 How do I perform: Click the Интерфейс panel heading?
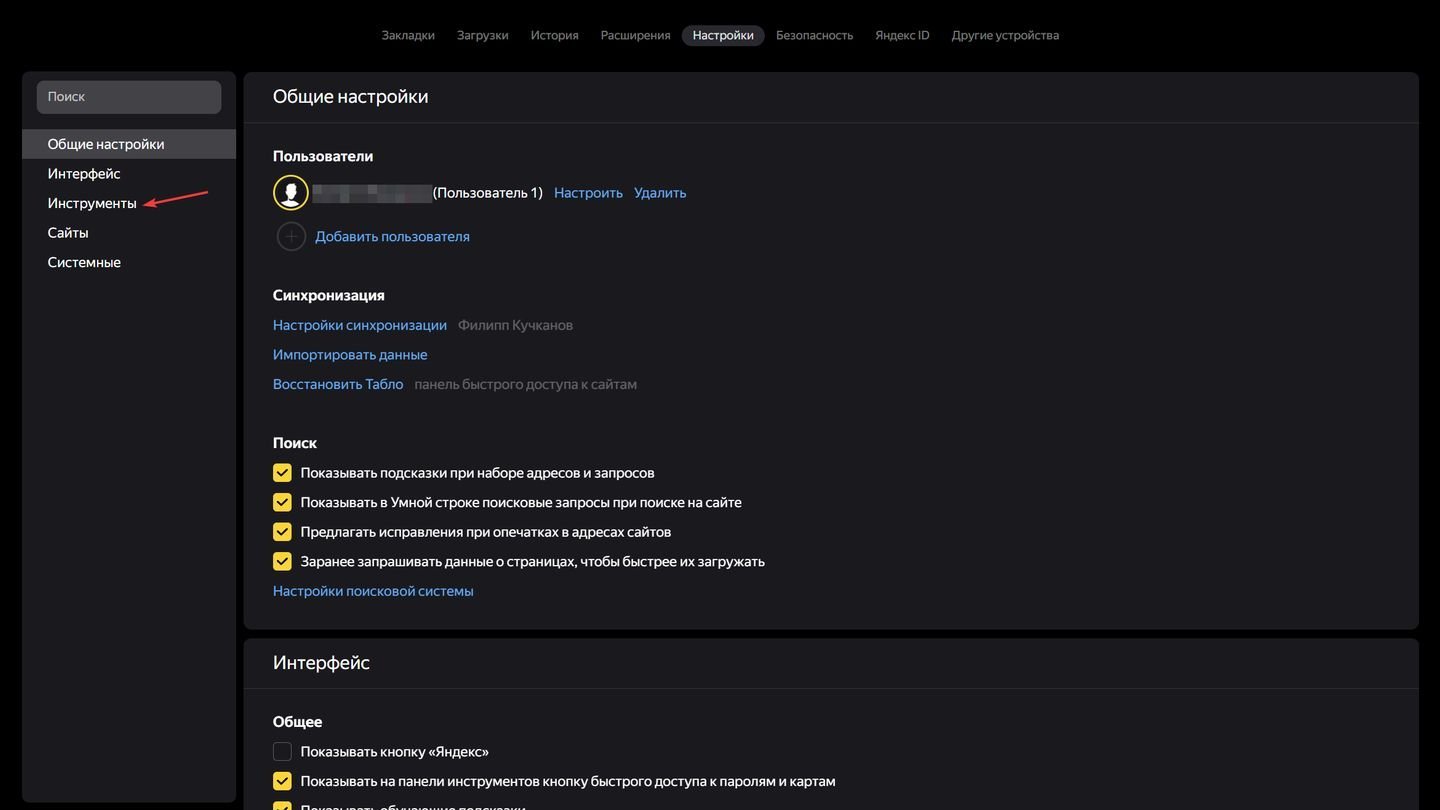(x=321, y=663)
